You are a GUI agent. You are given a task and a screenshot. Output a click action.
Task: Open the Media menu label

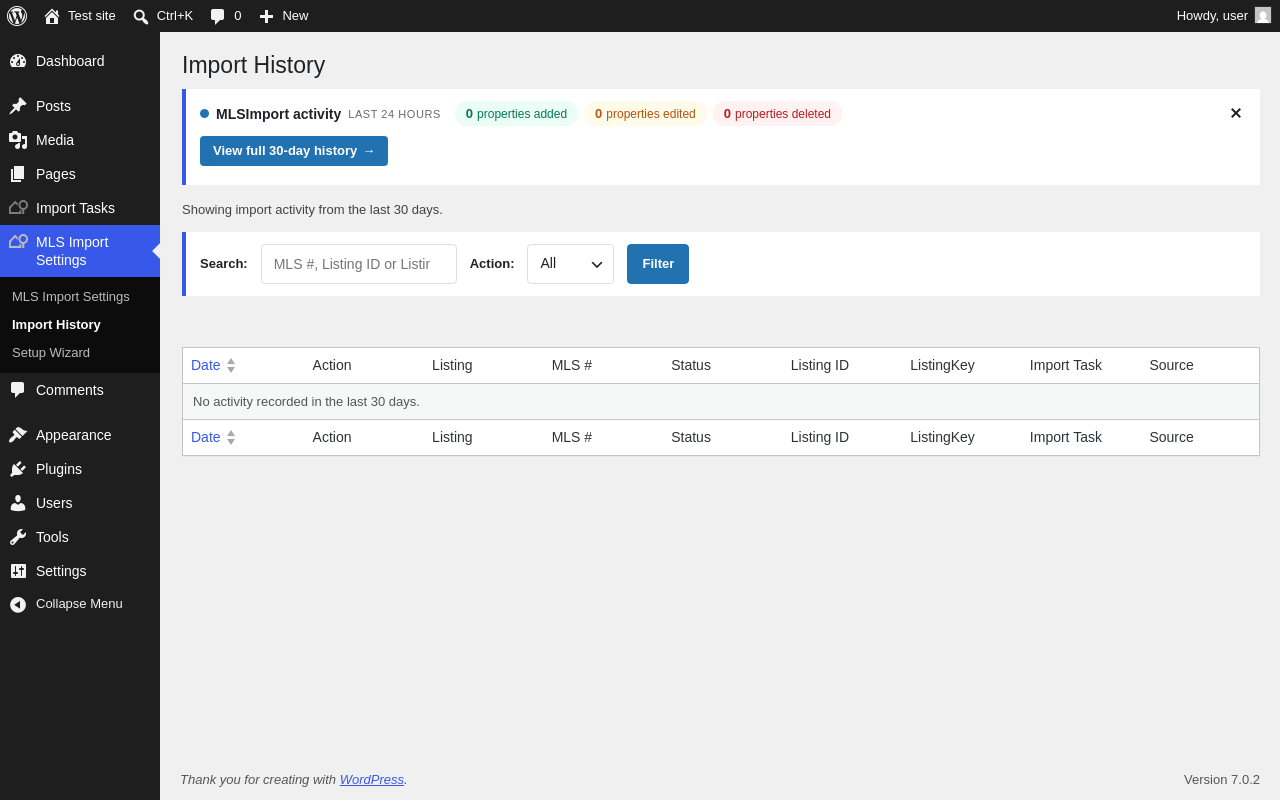point(55,140)
